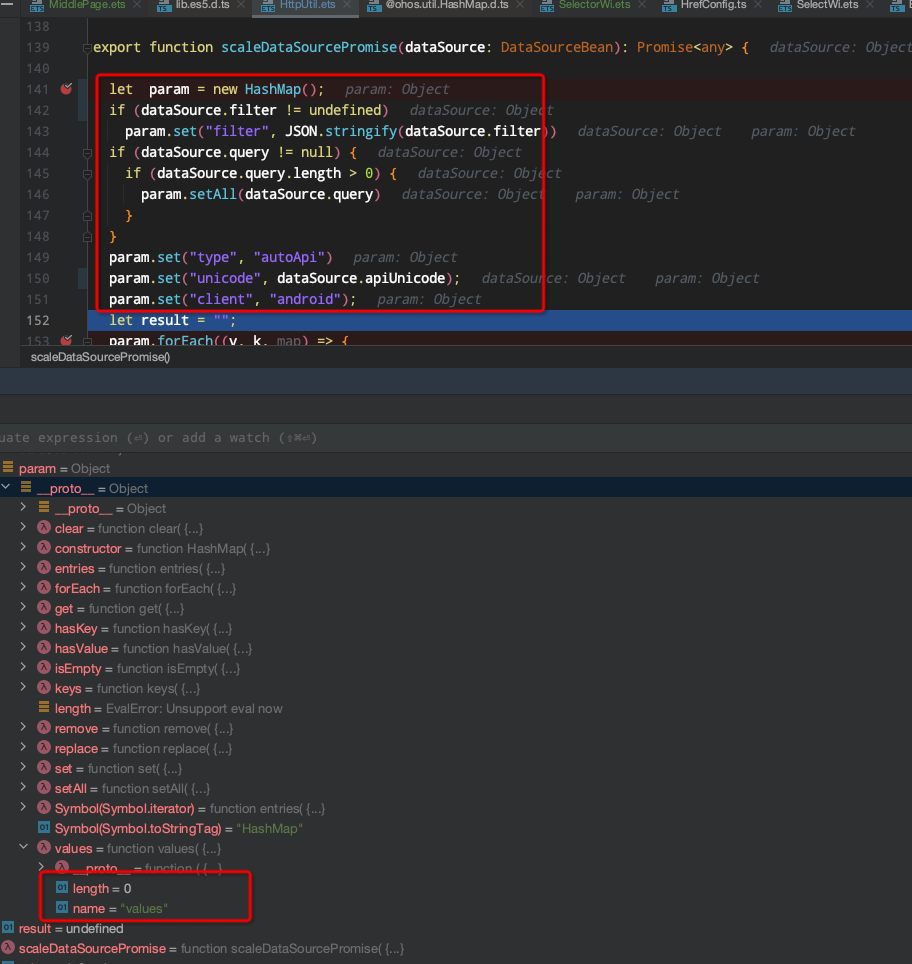Close the MiddlePage.ets tab
The image size is (912, 964).
[x=137, y=4]
